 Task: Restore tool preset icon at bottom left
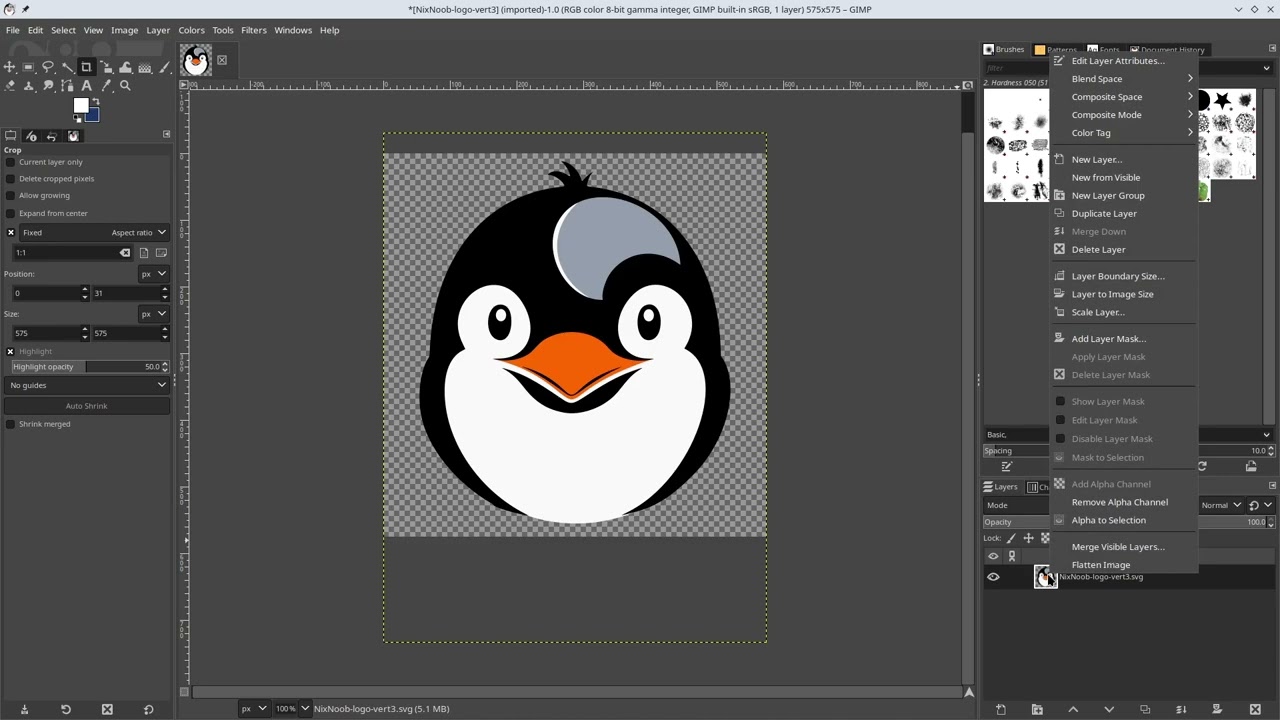66,709
